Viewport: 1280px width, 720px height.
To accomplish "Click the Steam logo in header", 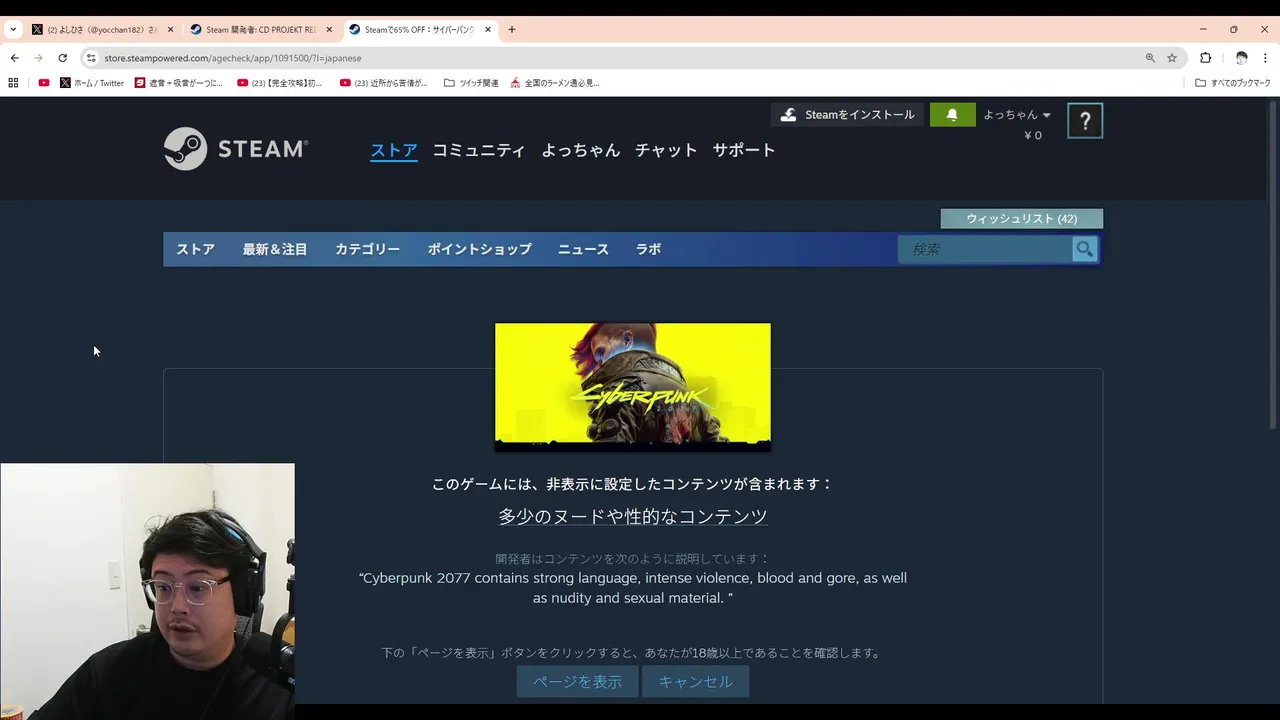I will (236, 149).
